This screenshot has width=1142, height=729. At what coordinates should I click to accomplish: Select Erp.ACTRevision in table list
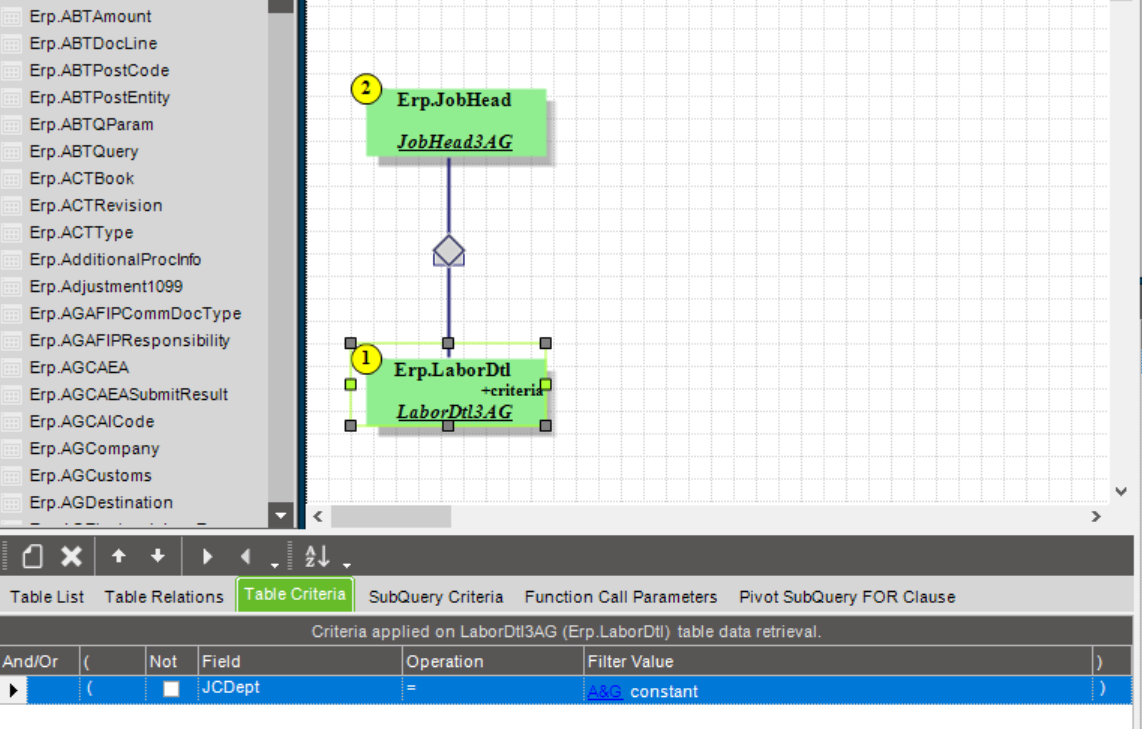tap(95, 205)
